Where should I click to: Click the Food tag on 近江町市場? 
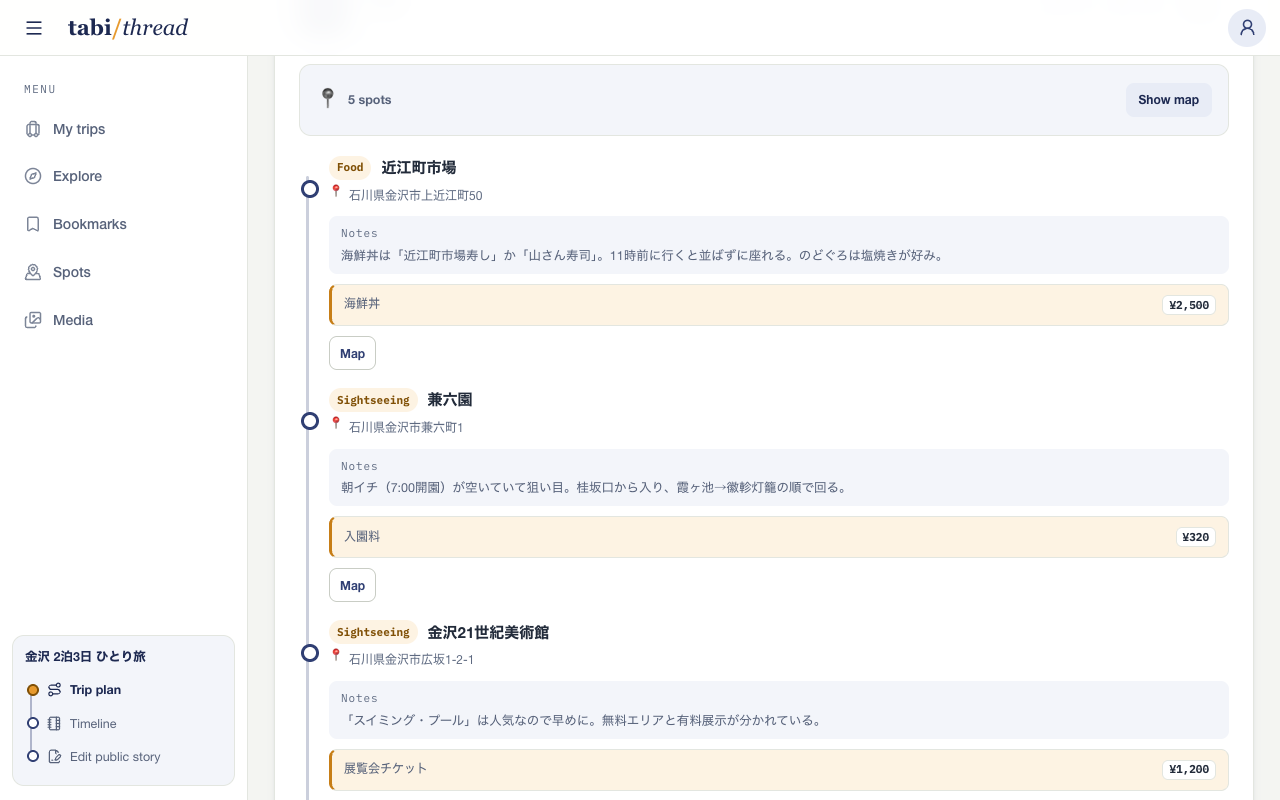[350, 168]
